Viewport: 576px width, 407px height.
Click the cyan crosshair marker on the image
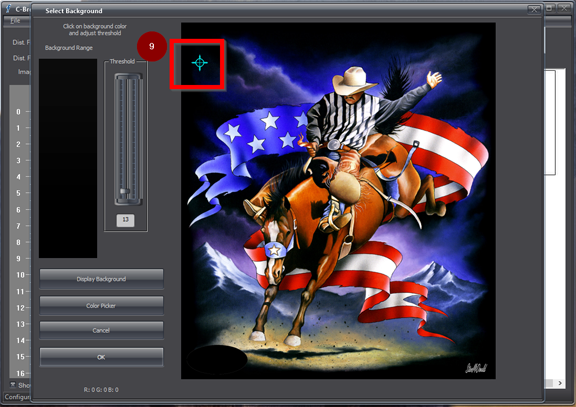(x=199, y=63)
